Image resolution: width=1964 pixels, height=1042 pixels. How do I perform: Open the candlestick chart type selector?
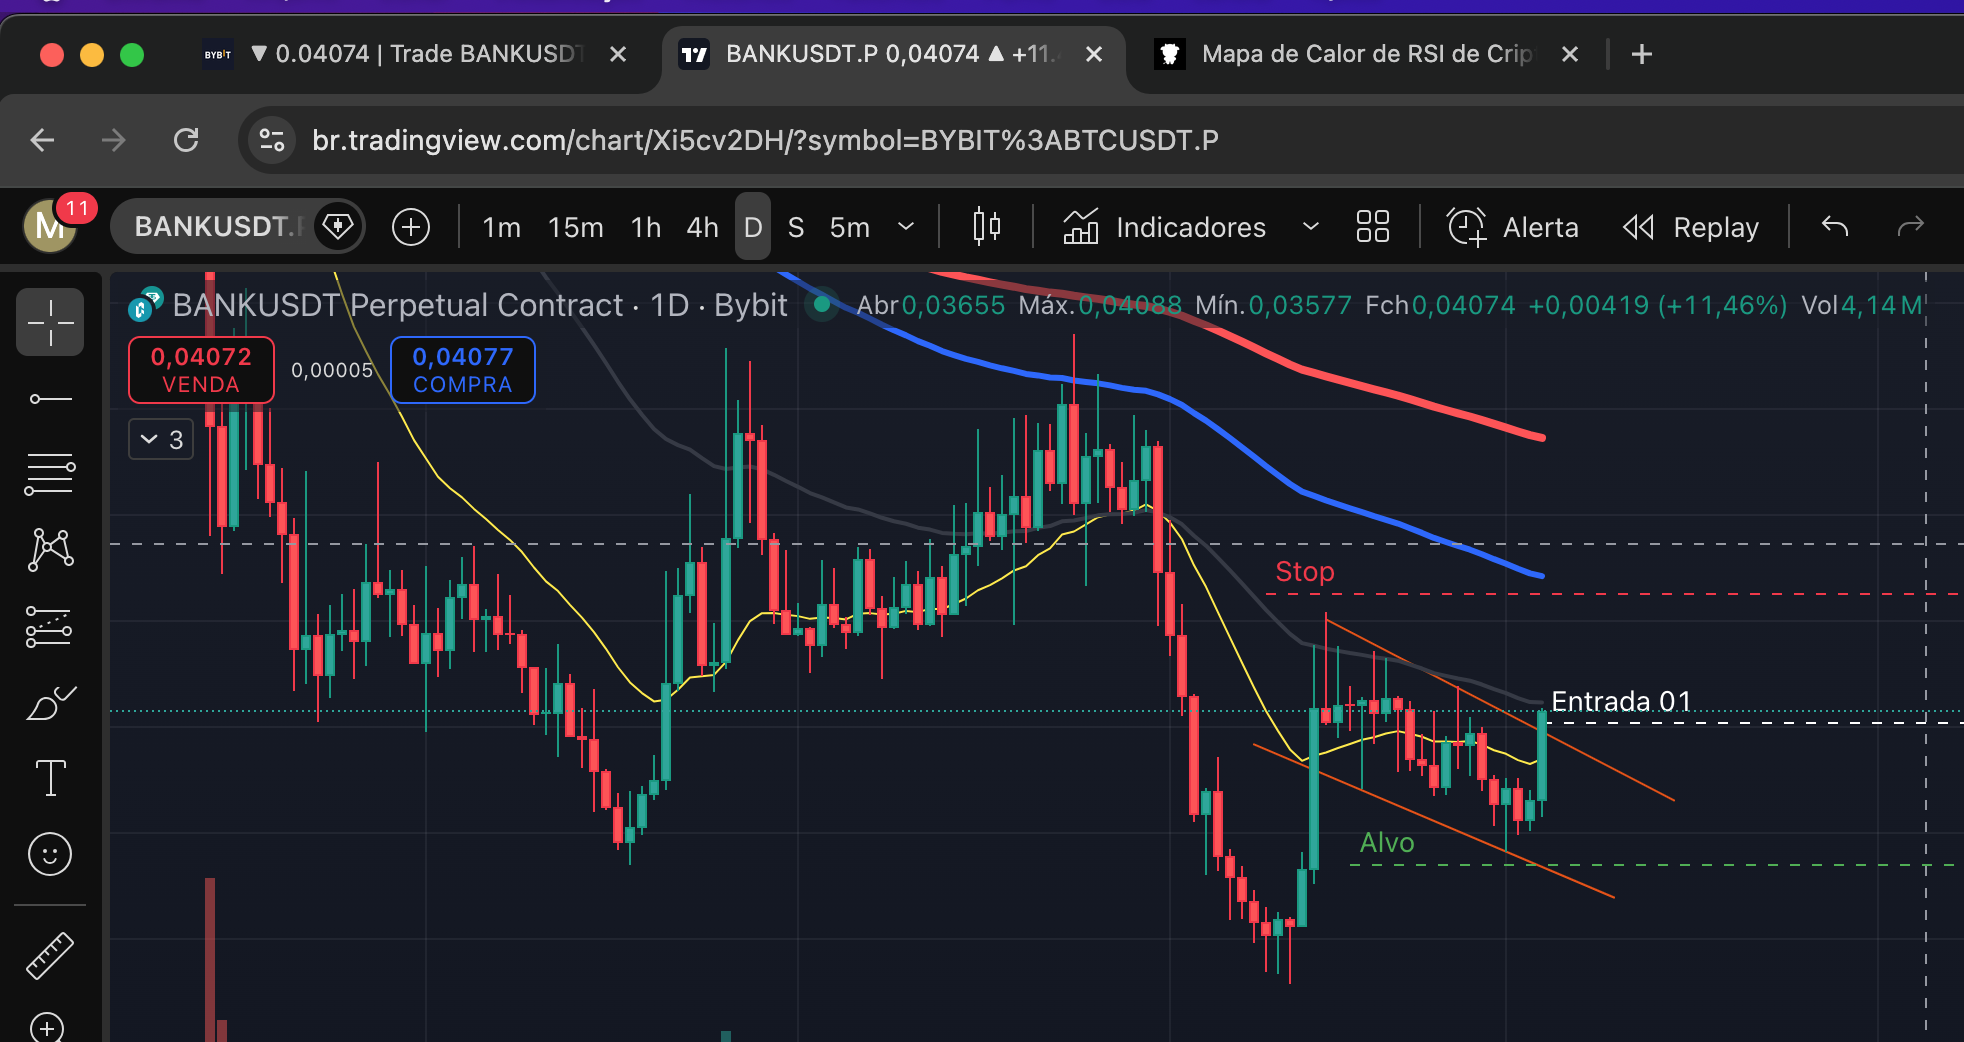coord(986,227)
